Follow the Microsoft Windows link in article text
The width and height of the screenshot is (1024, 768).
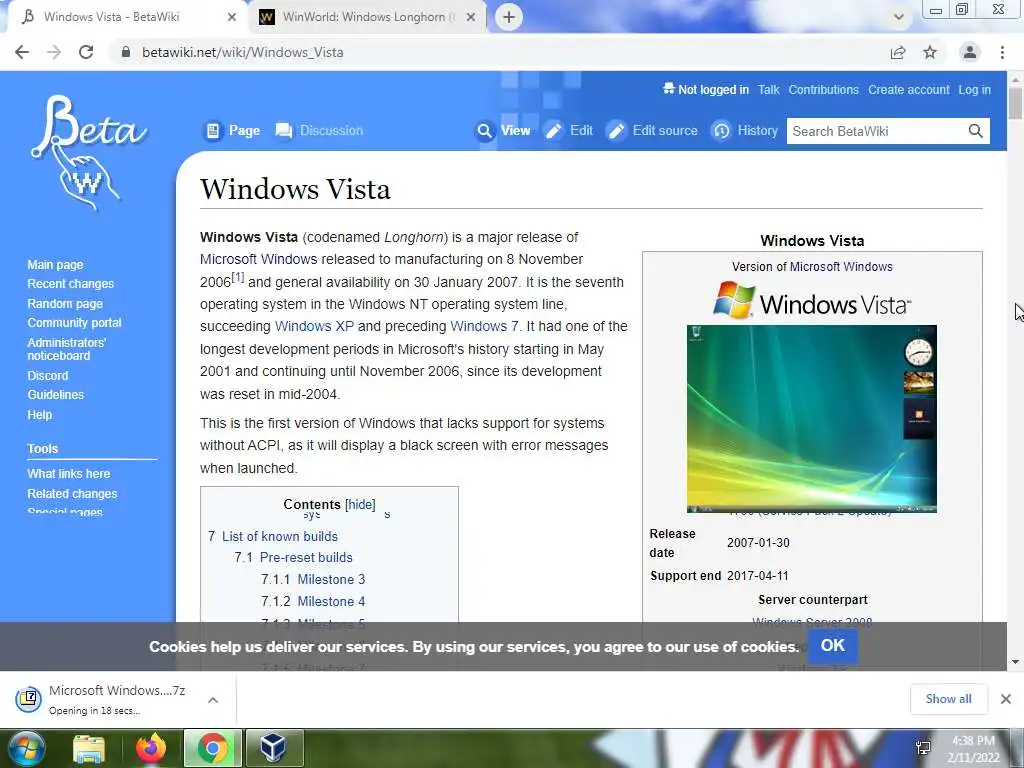[x=259, y=259]
